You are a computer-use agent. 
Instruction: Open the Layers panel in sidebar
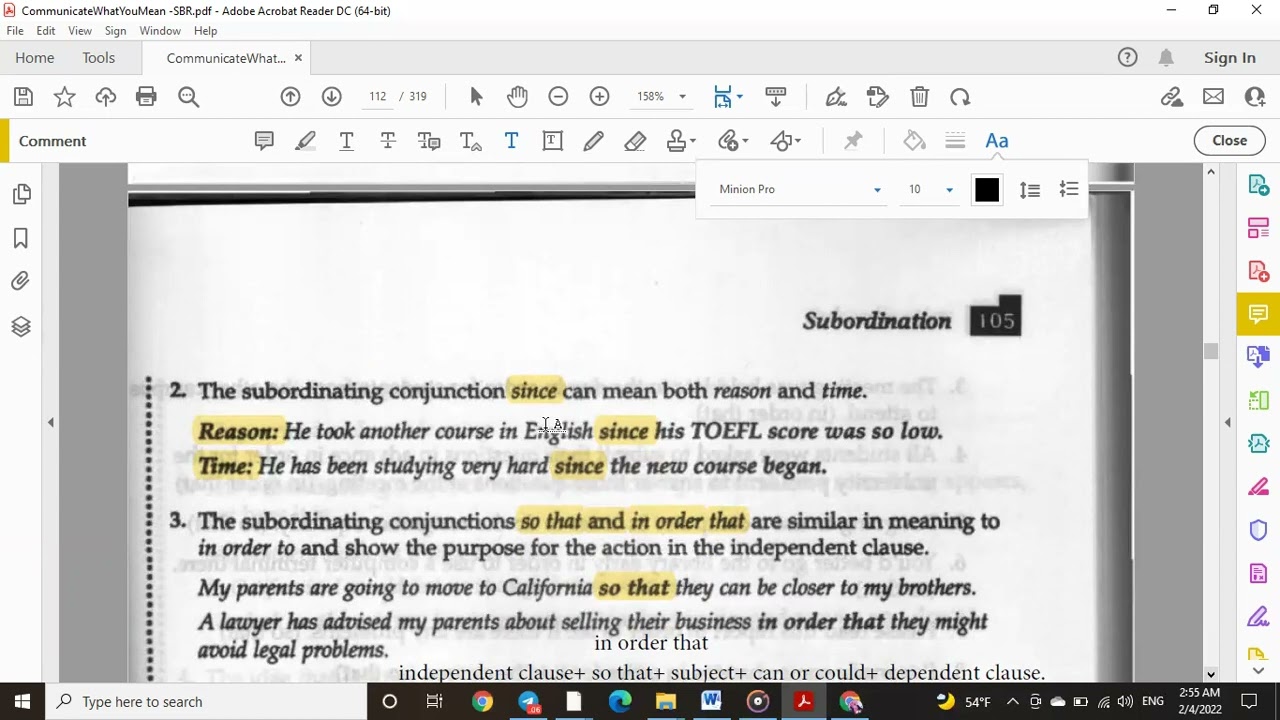pos(21,327)
